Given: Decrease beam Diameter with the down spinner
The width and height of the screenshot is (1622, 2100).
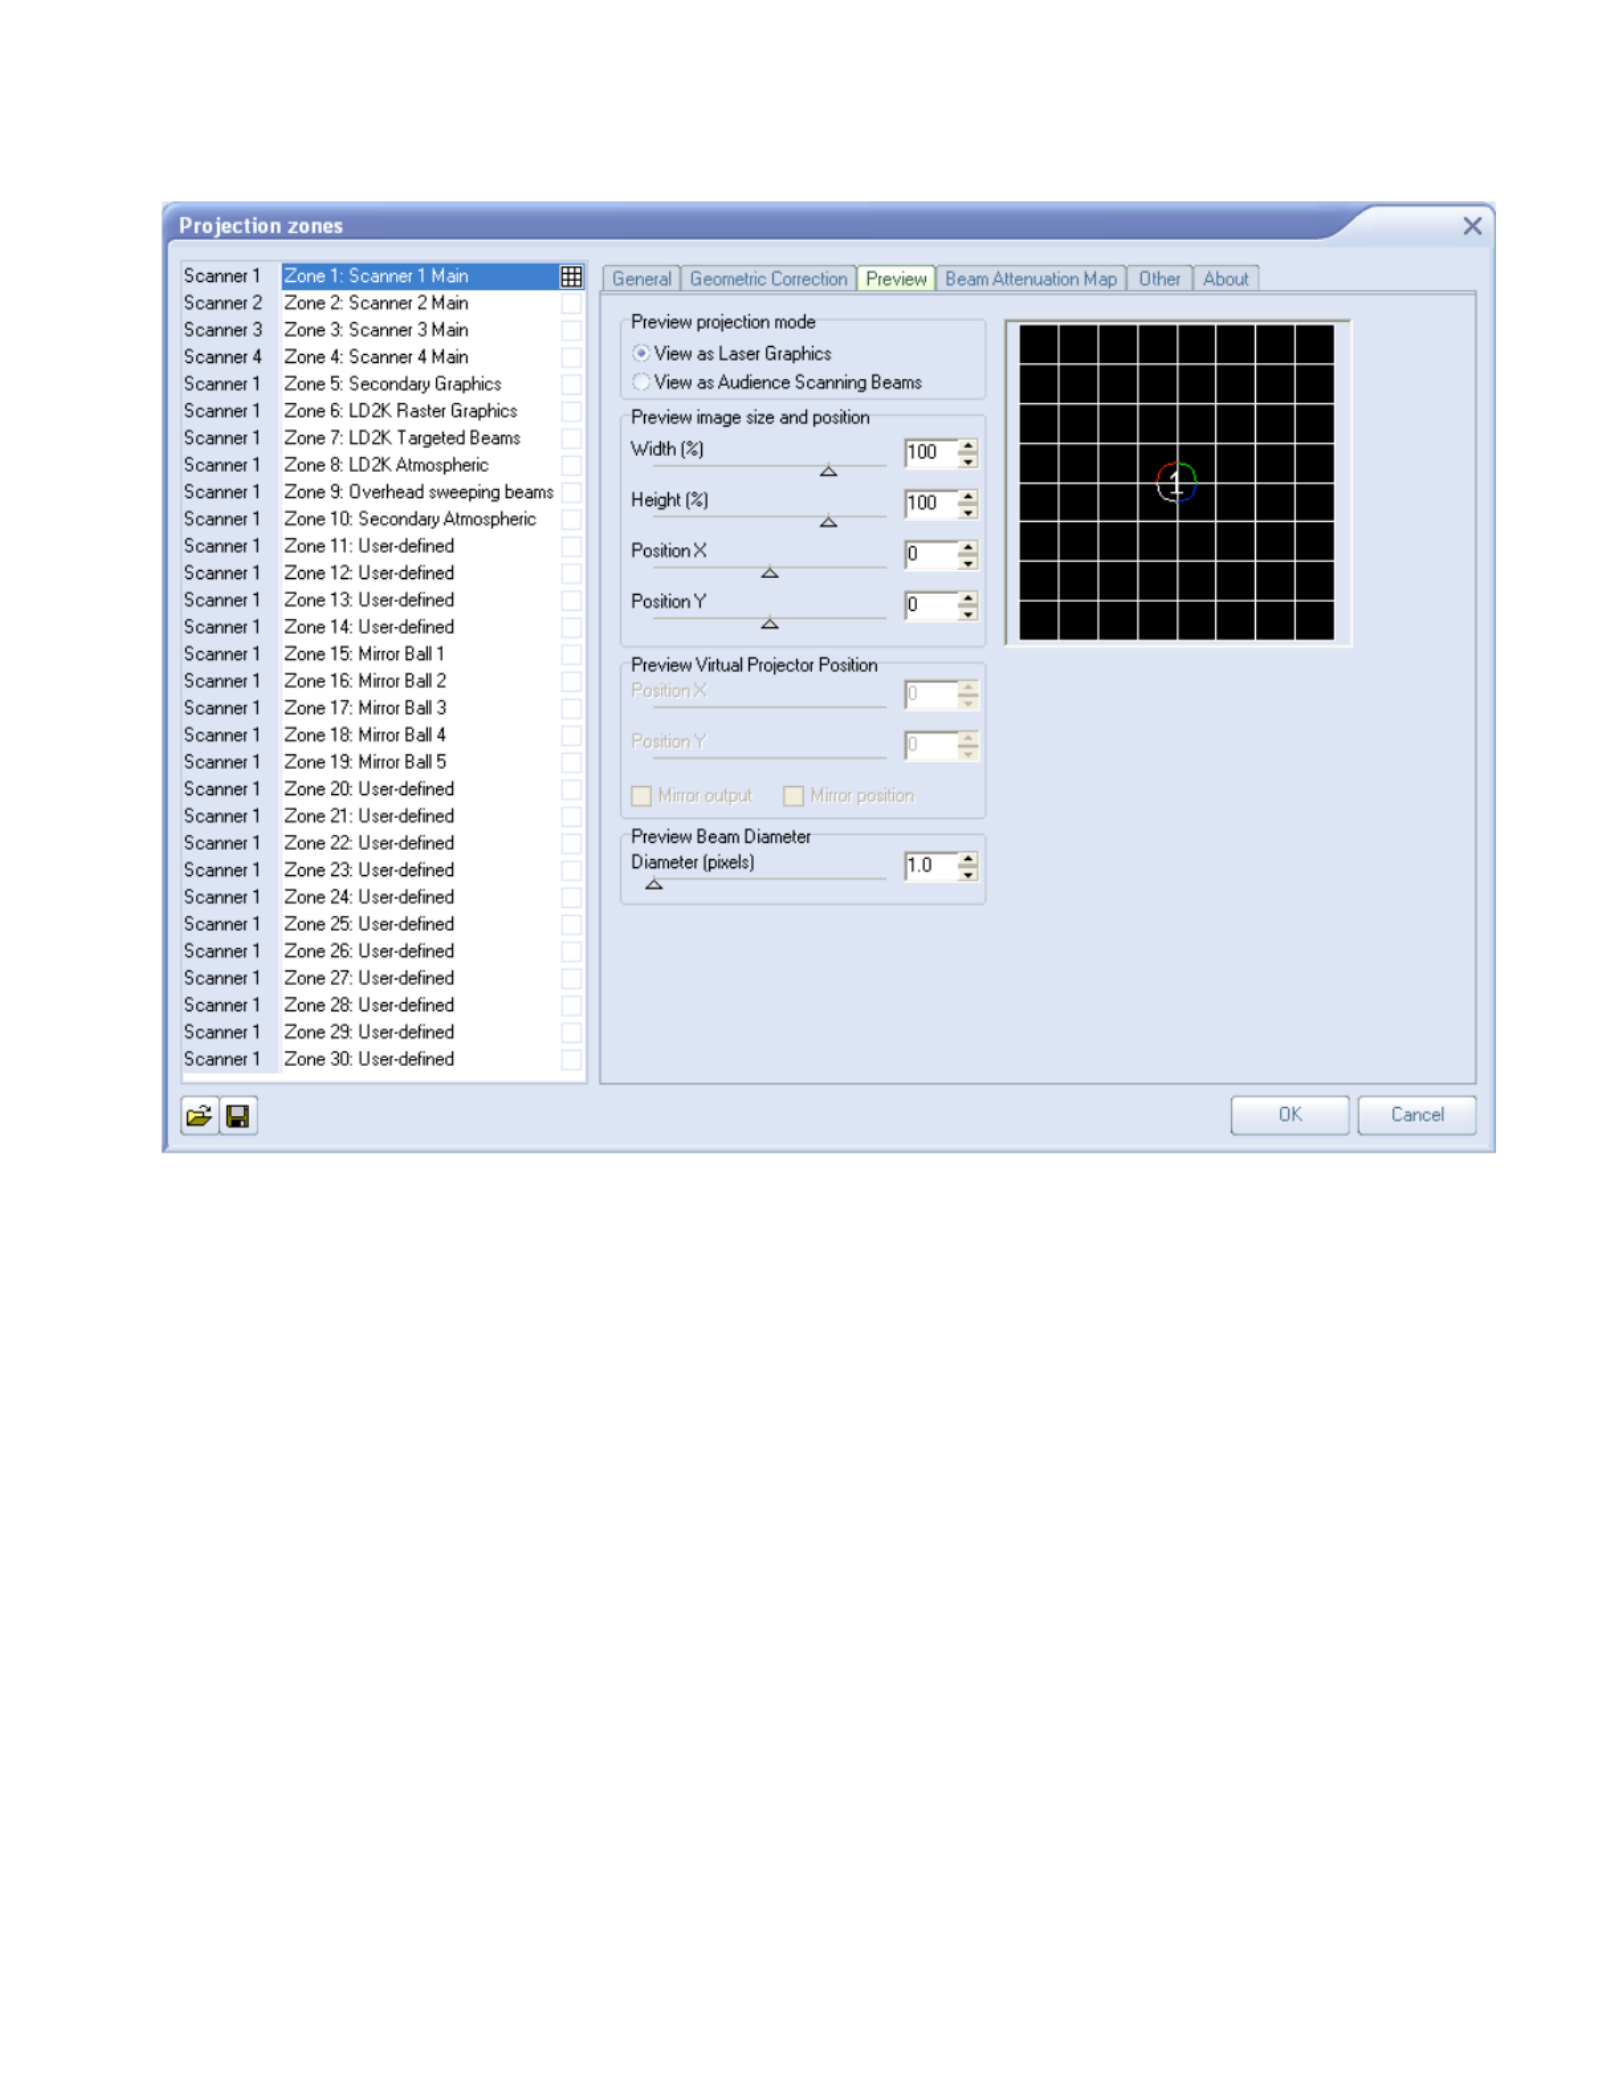Looking at the screenshot, I should click(967, 874).
